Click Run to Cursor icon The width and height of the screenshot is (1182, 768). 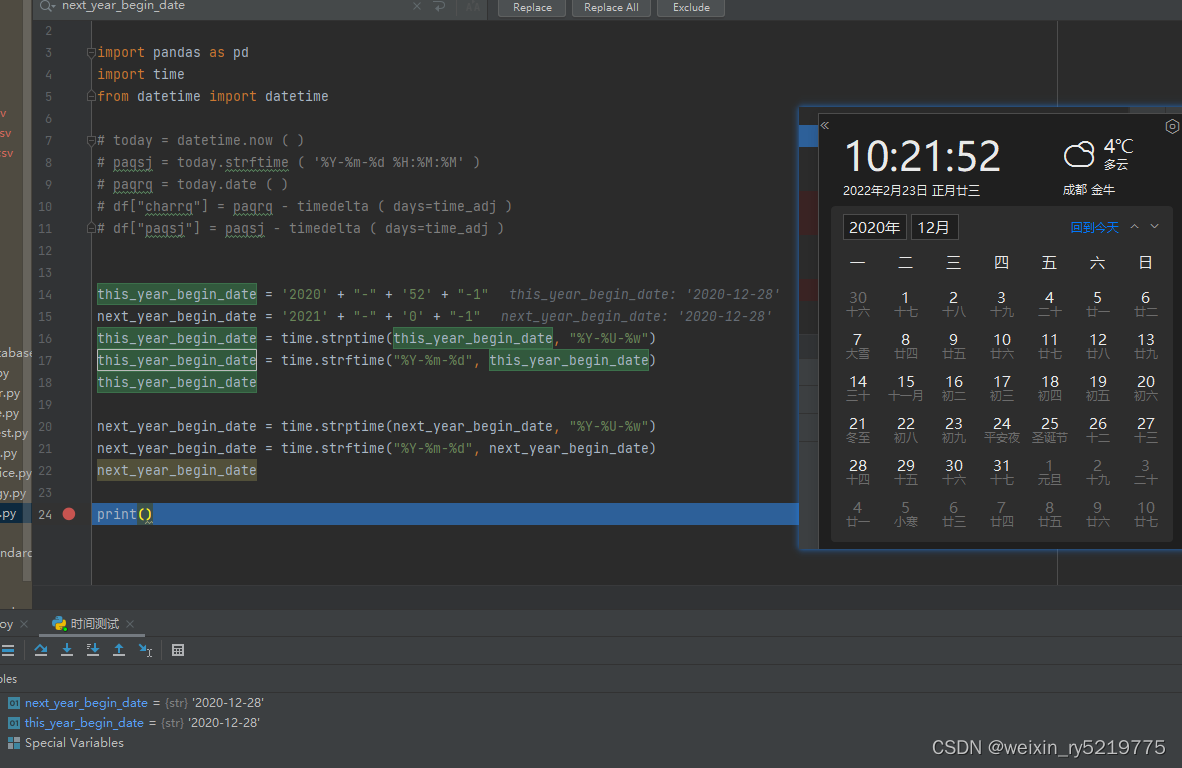pyautogui.click(x=145, y=650)
